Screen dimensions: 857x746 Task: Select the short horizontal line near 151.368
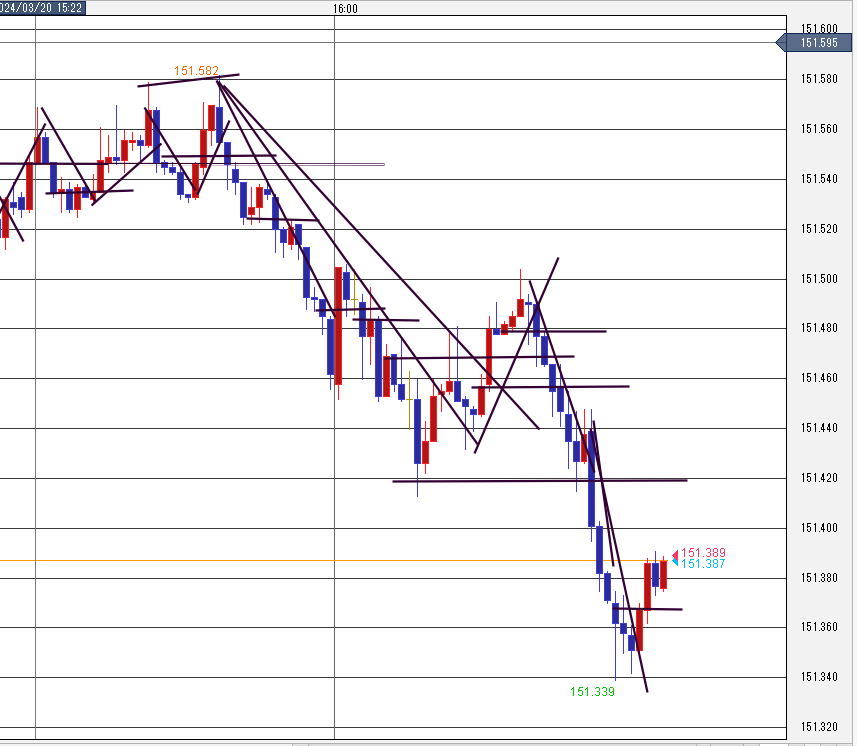(648, 608)
